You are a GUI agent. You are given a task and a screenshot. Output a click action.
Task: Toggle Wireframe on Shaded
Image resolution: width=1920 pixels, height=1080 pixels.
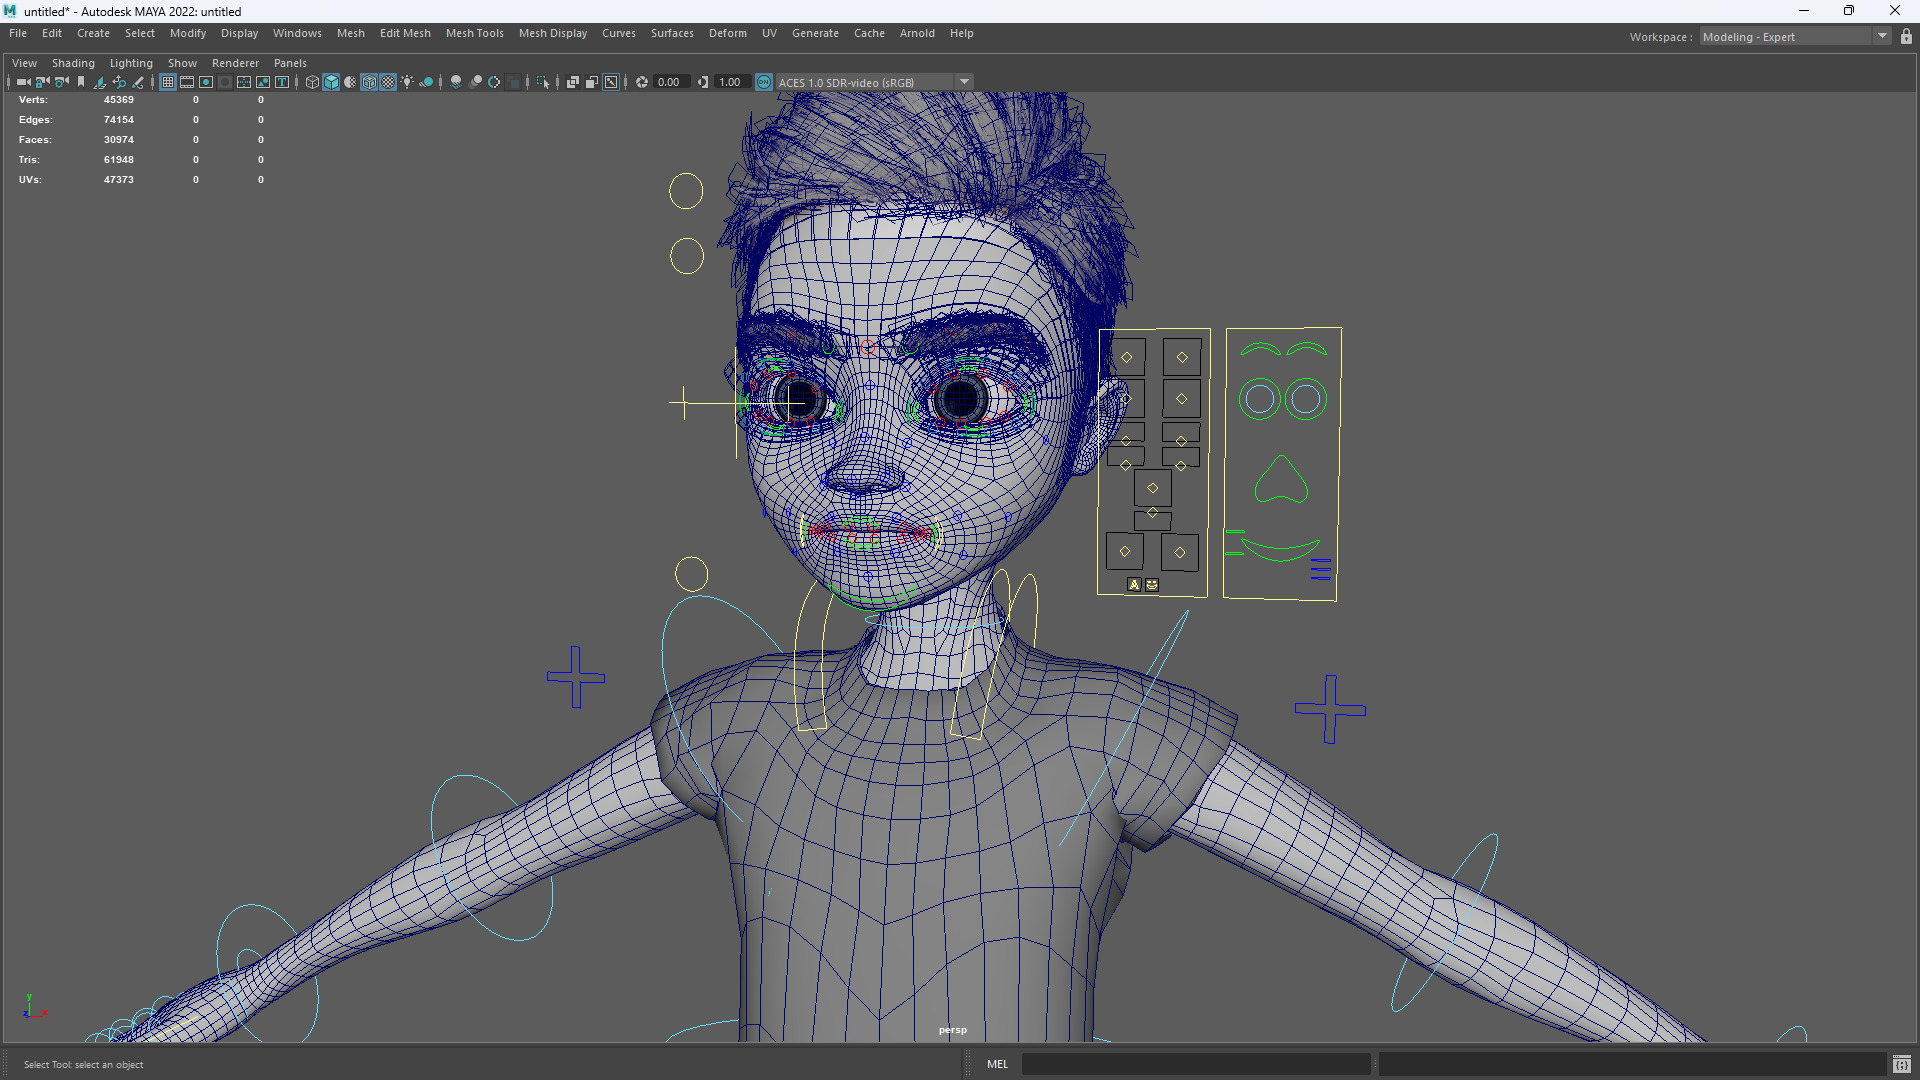pyautogui.click(x=369, y=82)
